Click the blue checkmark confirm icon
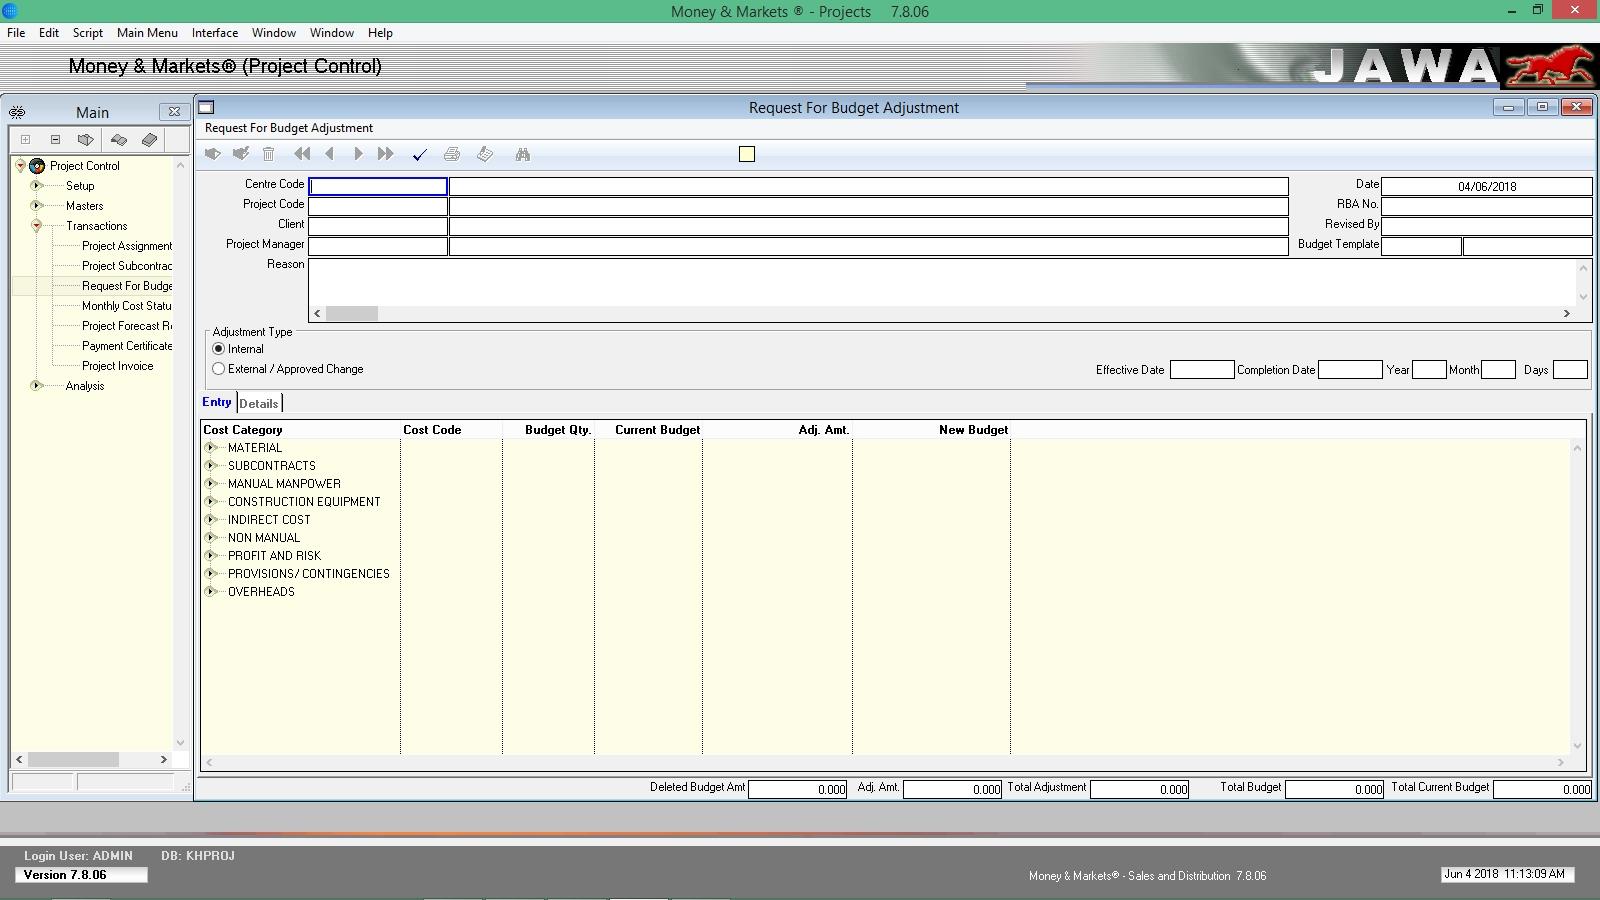Screen dimensions: 1600x900 (x=419, y=154)
